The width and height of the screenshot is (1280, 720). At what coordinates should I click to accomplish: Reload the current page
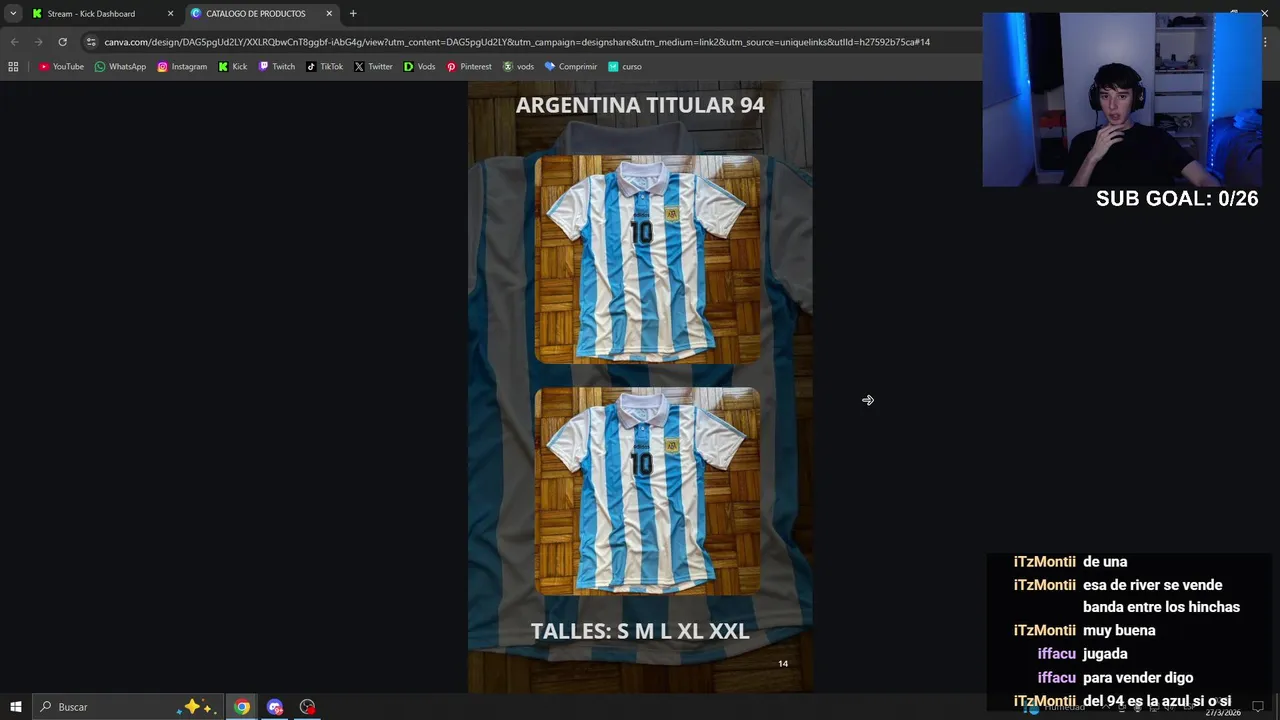62,42
